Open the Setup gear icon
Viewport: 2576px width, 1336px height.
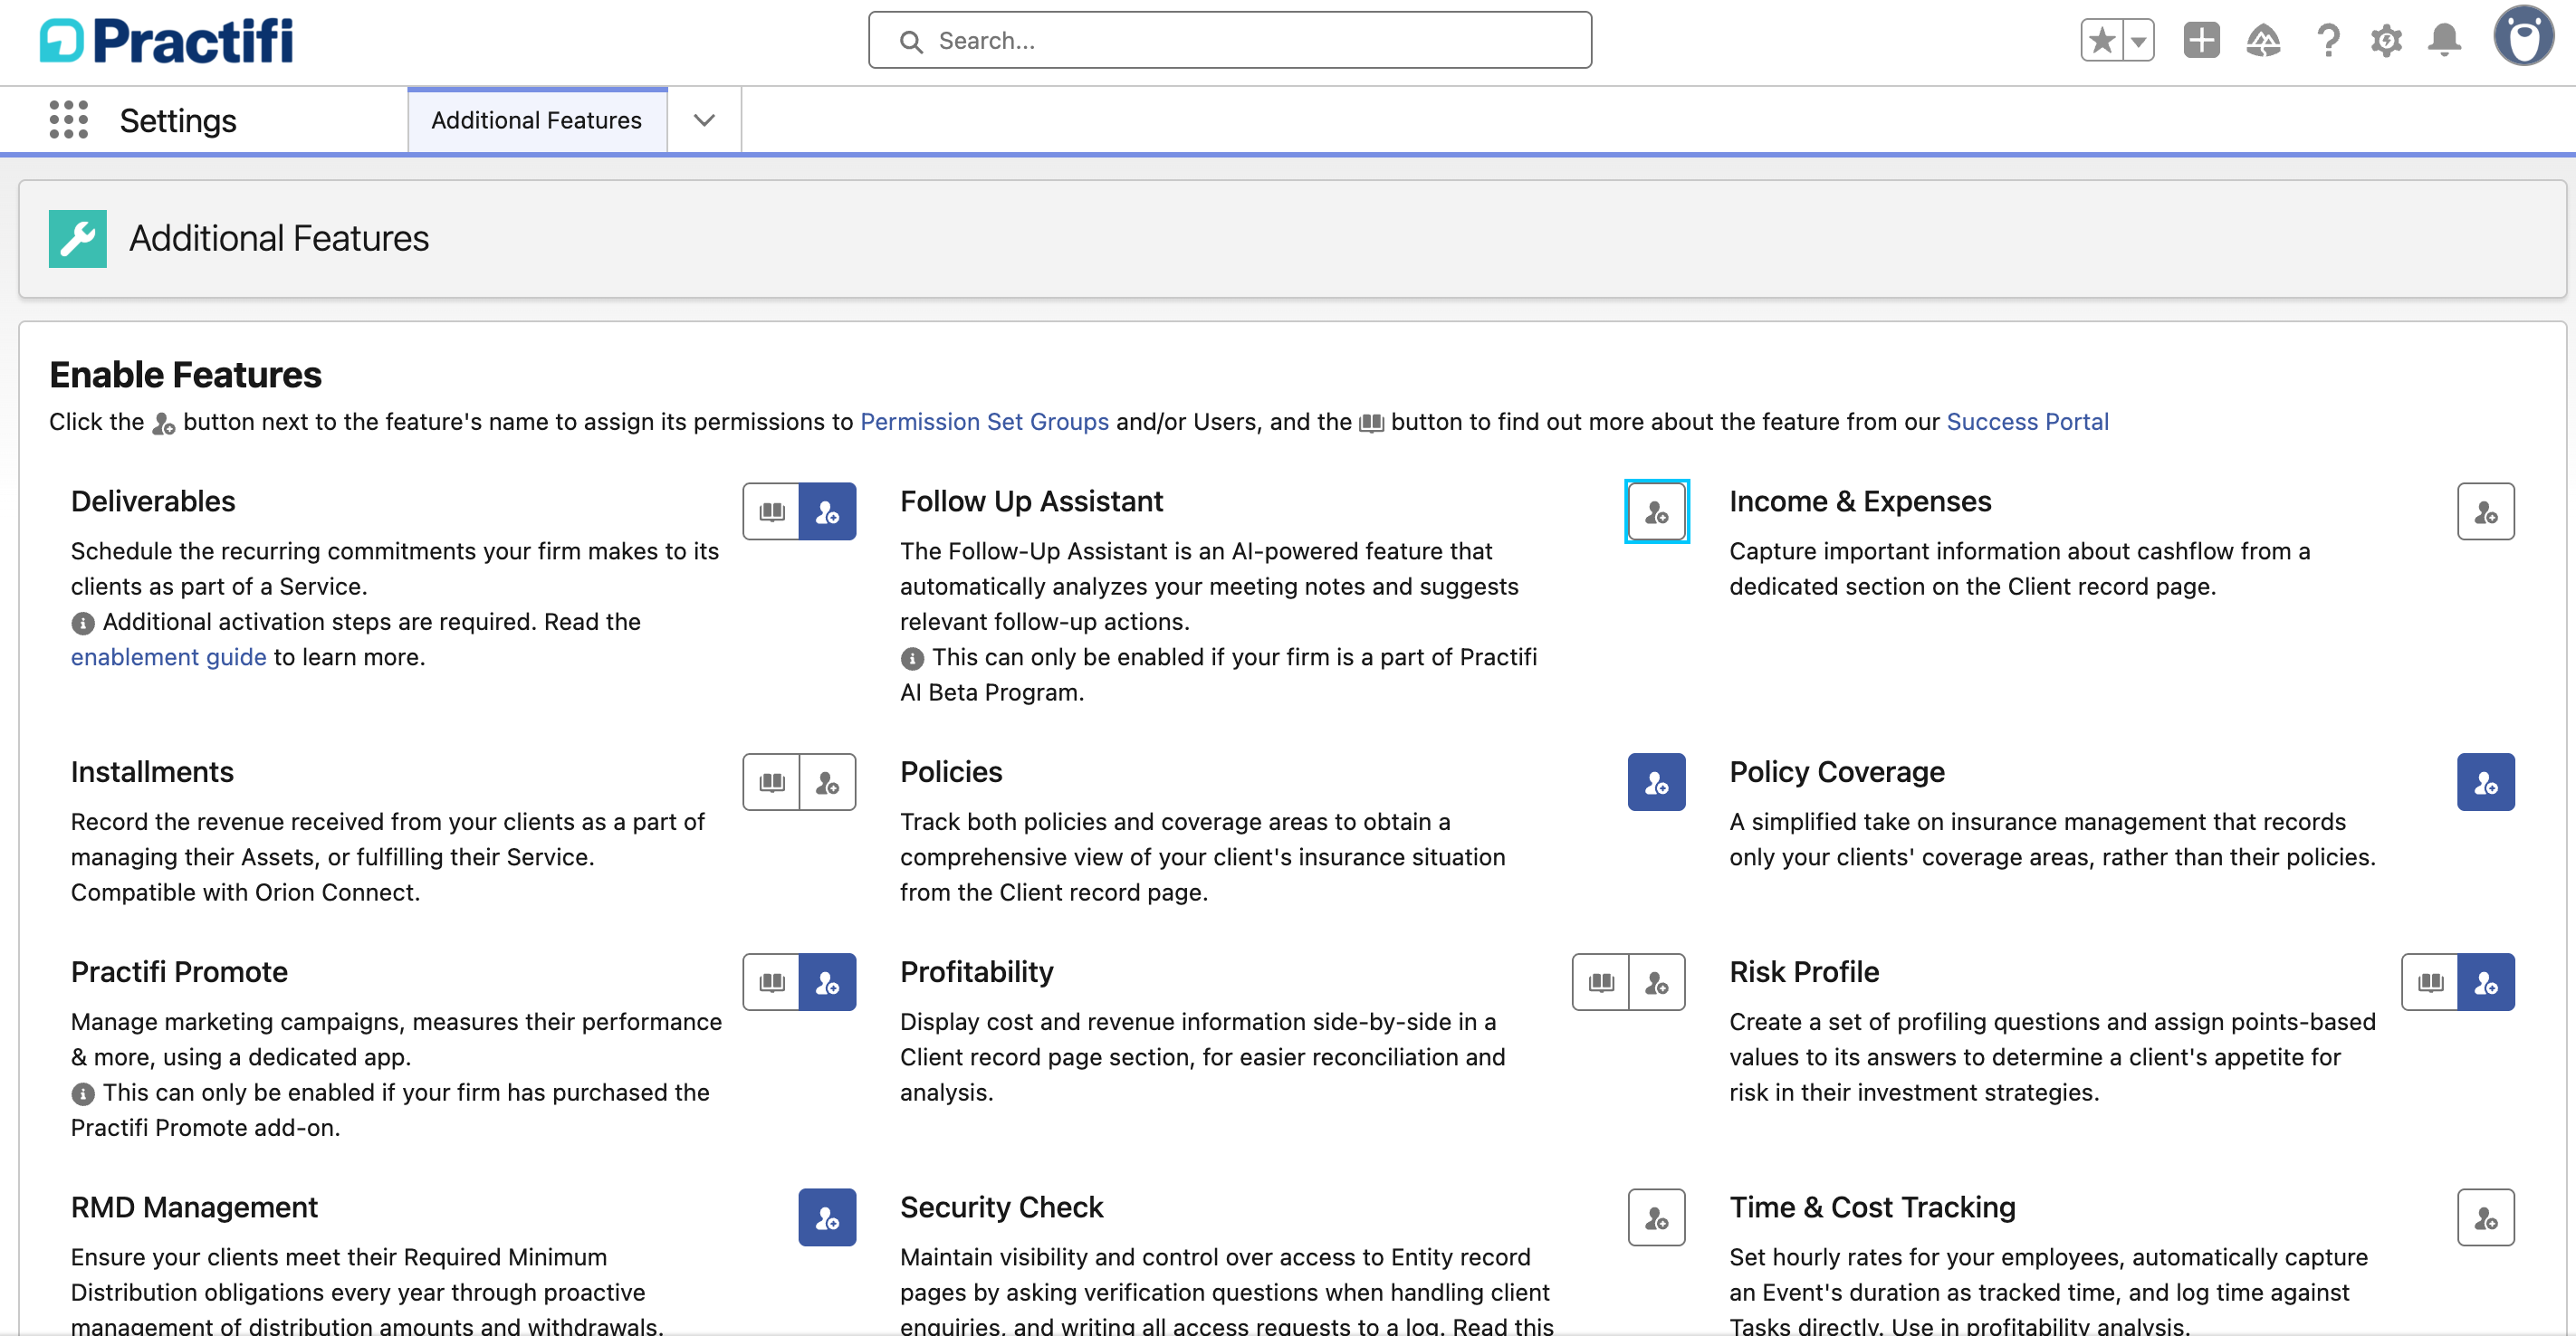point(2386,41)
